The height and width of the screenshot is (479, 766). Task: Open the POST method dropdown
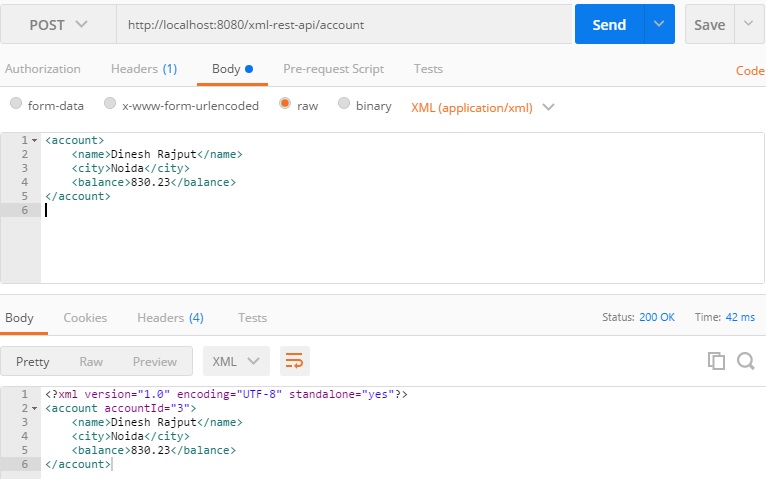pos(58,24)
